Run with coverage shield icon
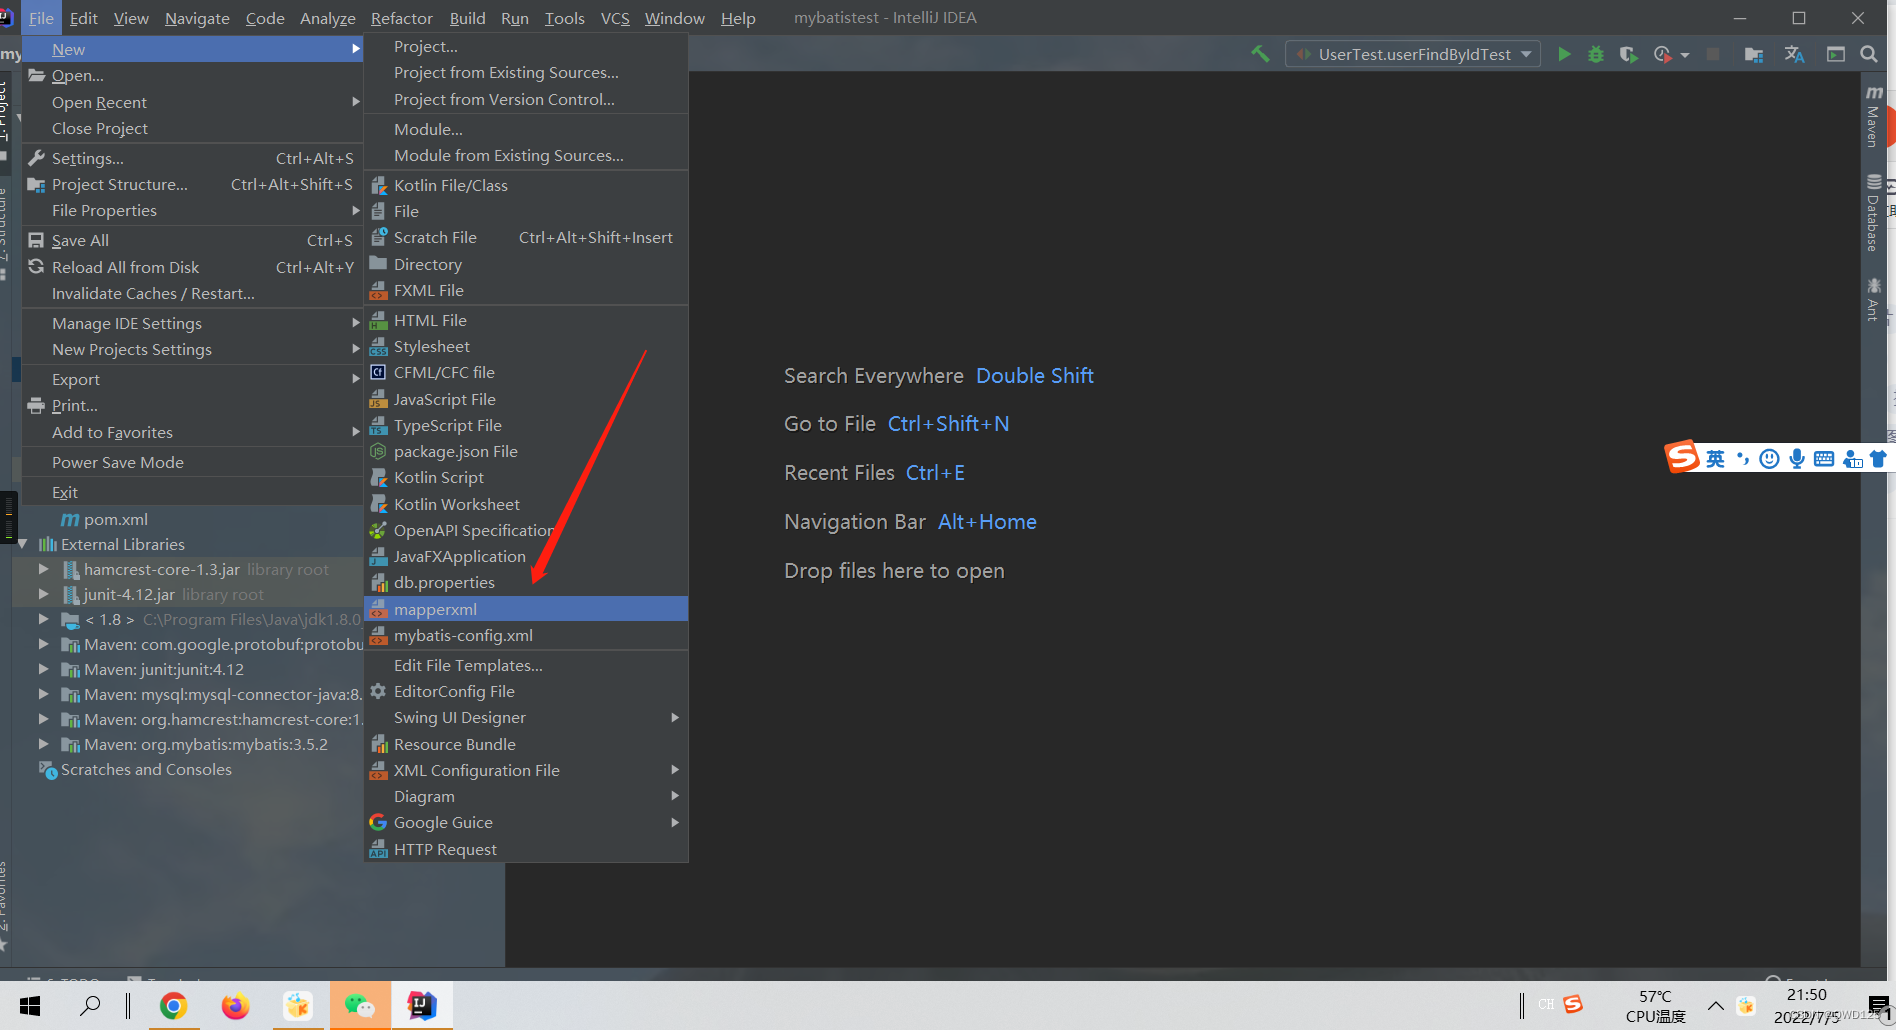 tap(1628, 54)
